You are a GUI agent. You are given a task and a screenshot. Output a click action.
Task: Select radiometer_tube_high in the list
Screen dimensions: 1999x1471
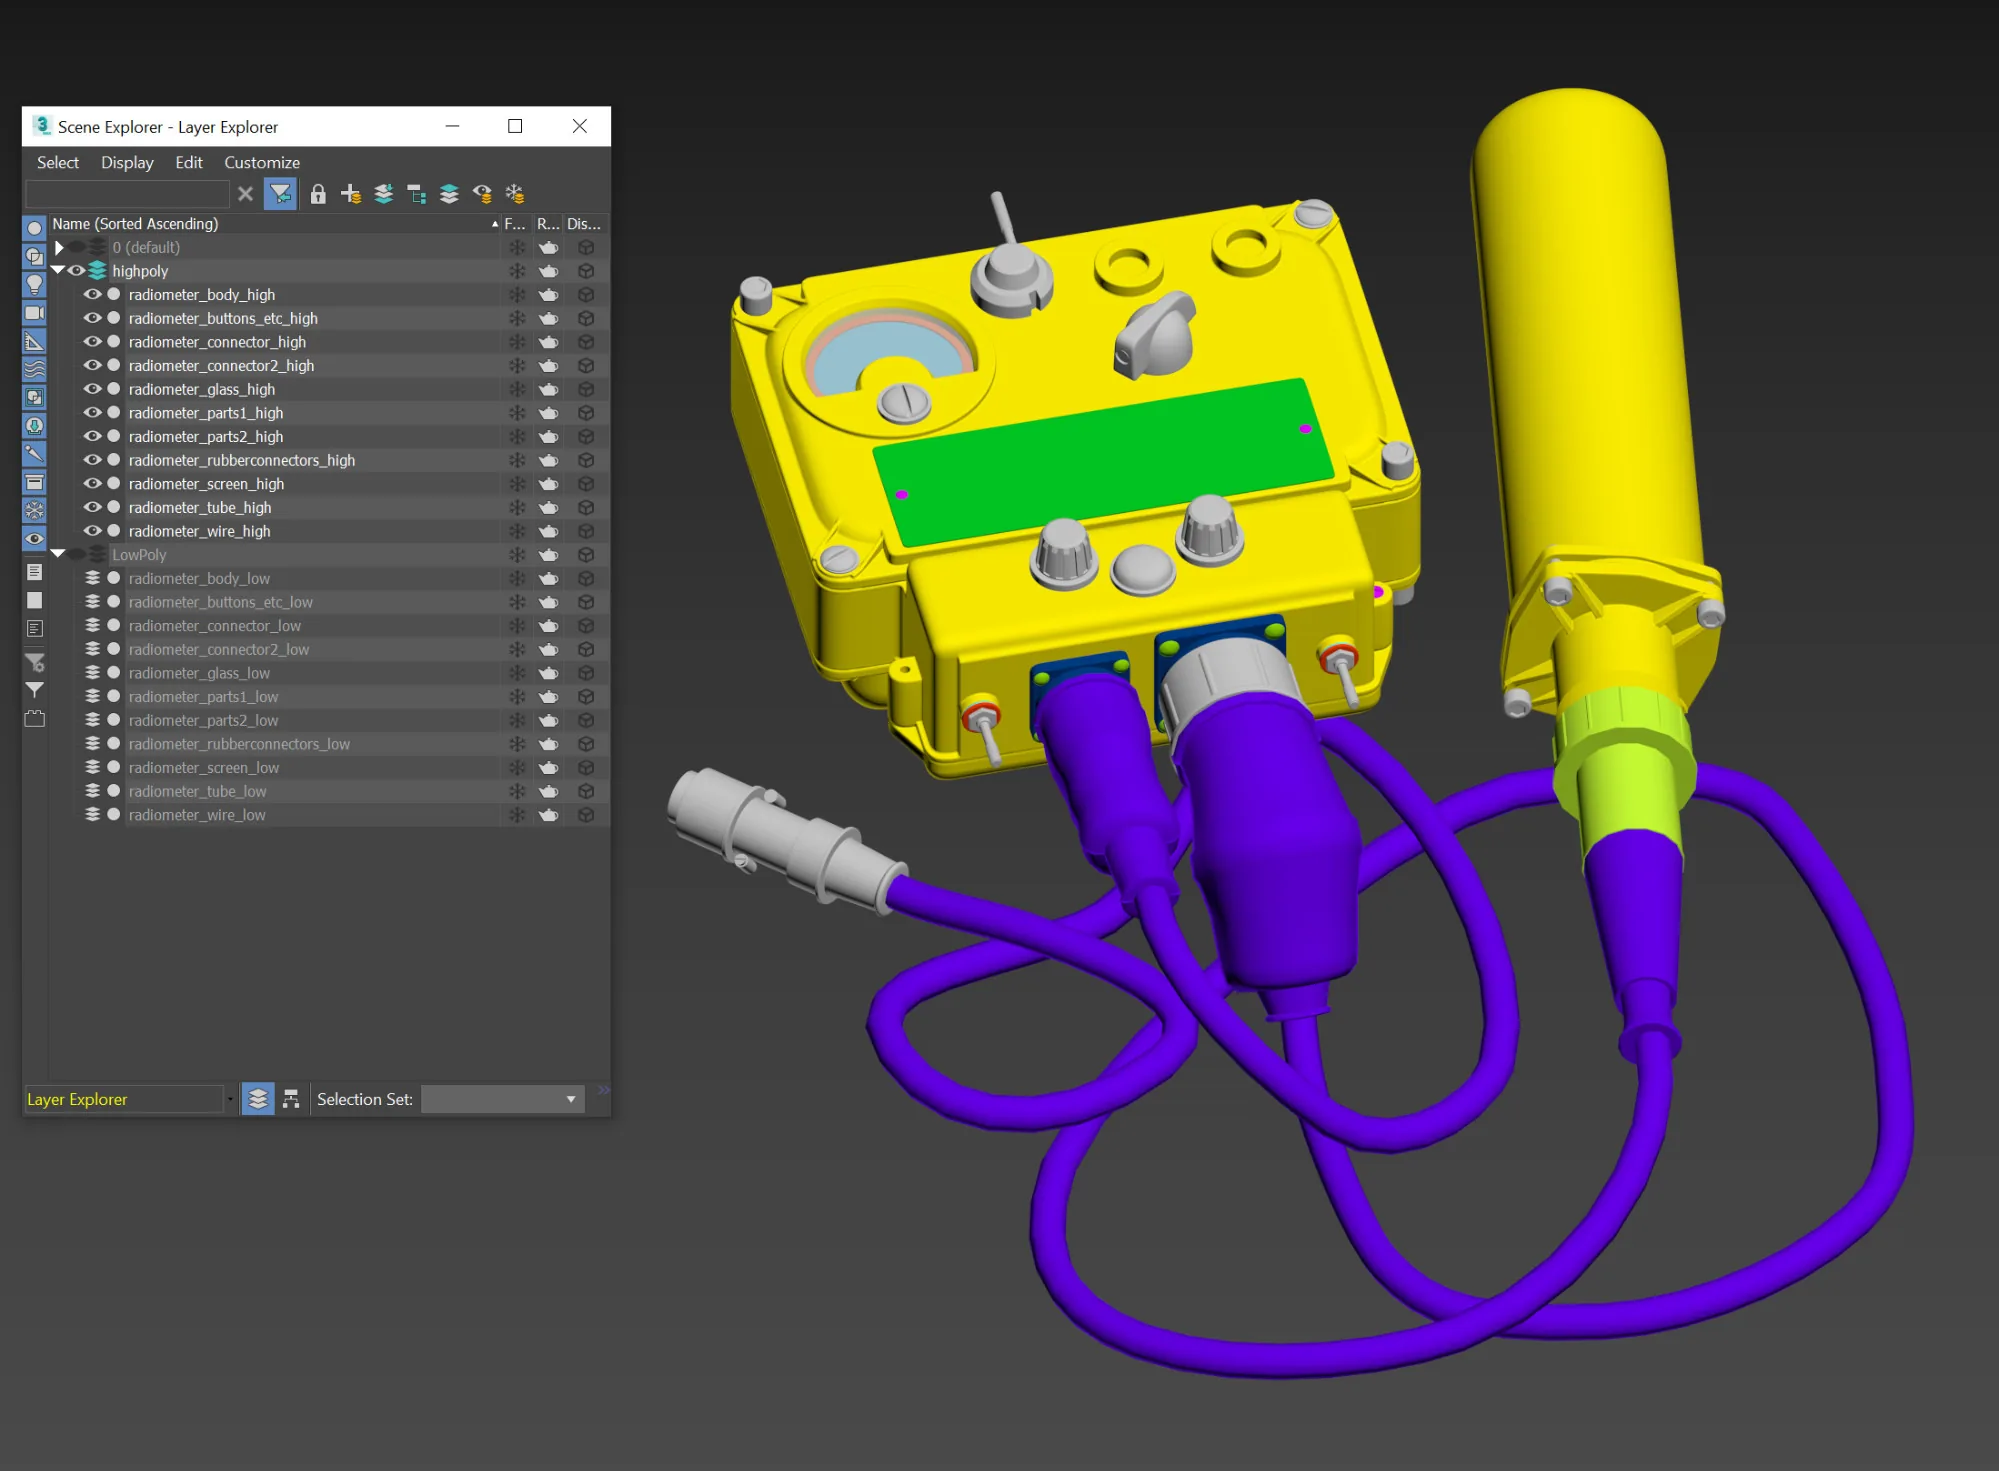200,507
